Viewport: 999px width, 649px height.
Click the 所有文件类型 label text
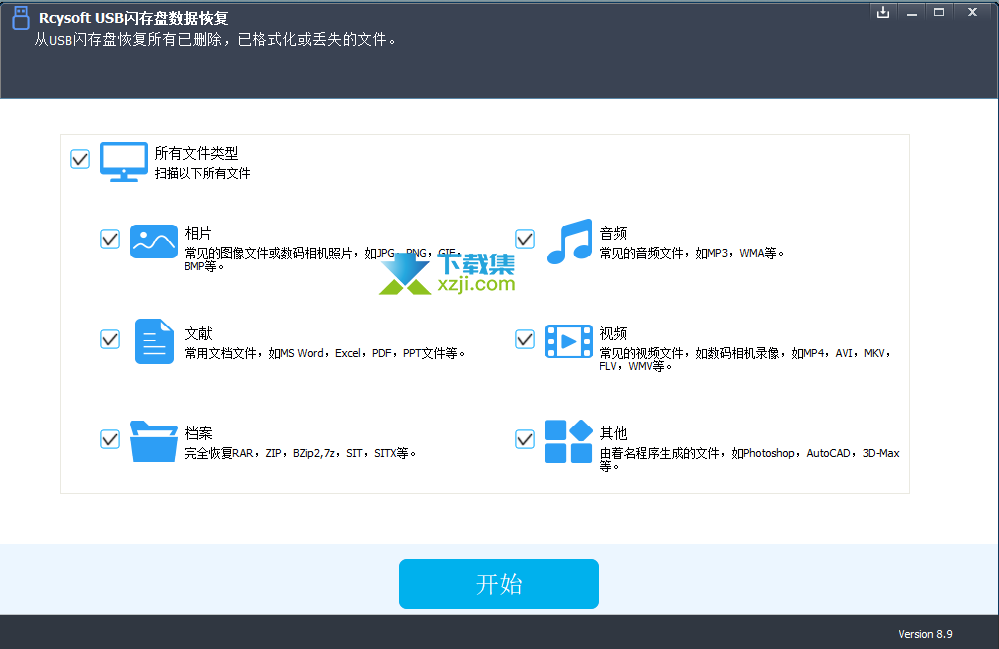[196, 153]
